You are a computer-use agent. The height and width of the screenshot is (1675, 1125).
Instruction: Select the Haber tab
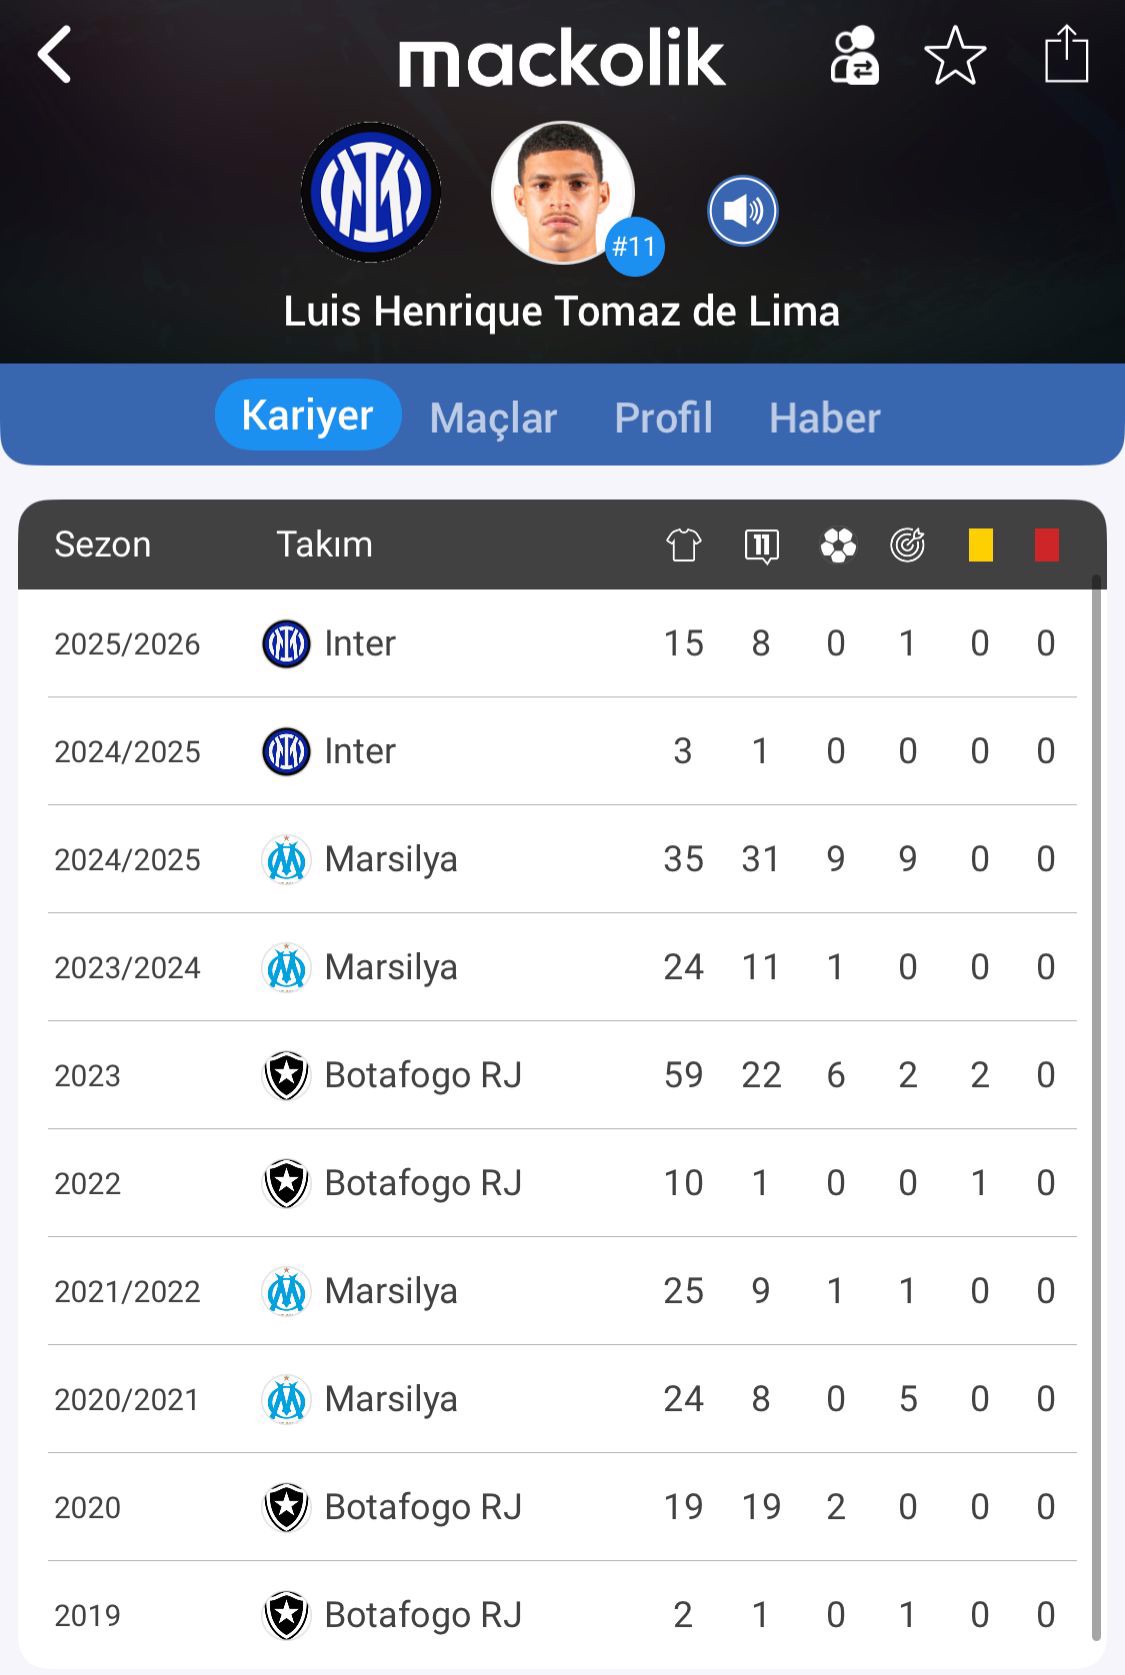[x=825, y=418]
